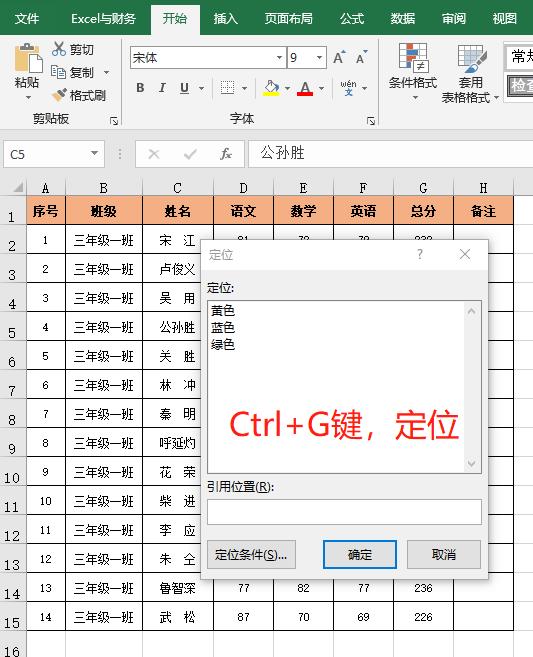
Task: Cancel the formula bar entry with X
Action: coord(154,154)
